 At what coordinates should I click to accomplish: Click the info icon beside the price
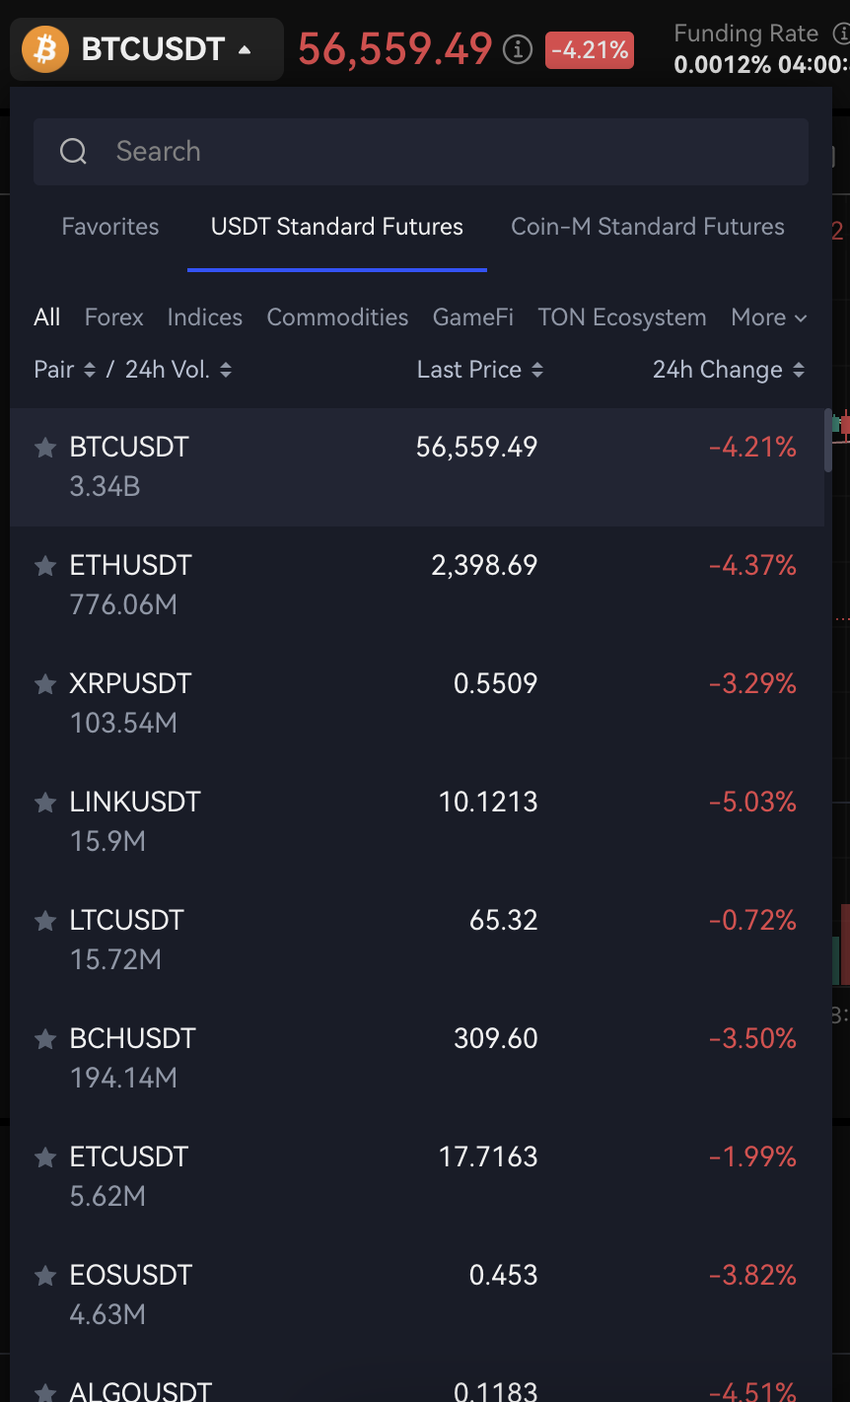[x=517, y=49]
